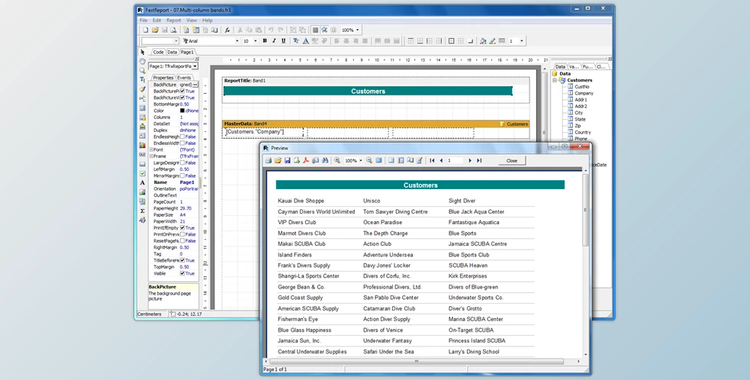Uncheck the PrintIfEmpty True checkbox
The width and height of the screenshot is (750, 380).
tap(182, 228)
